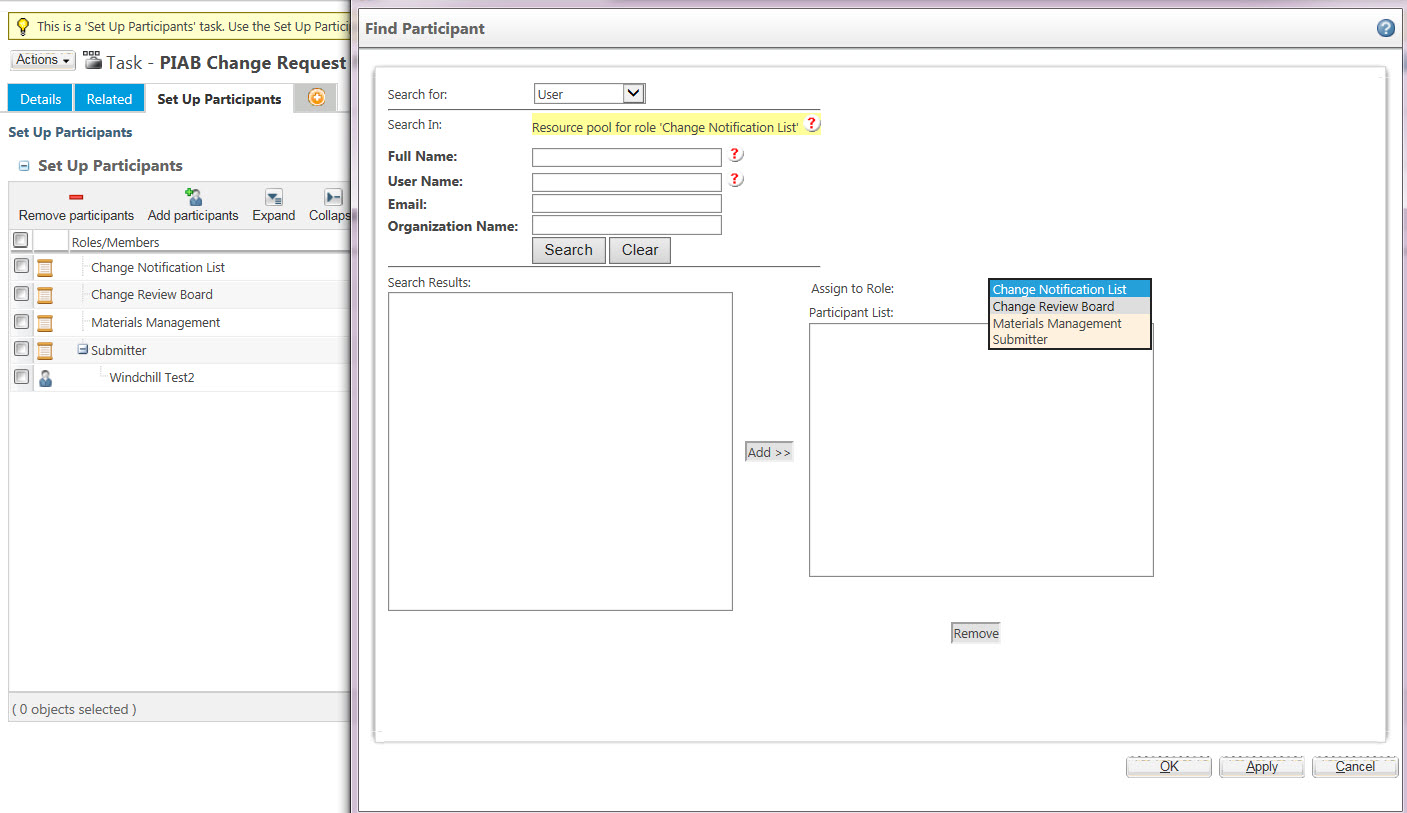Click the Expand toolbar icon
Viewport: 1407px width, 813px height.
click(273, 197)
